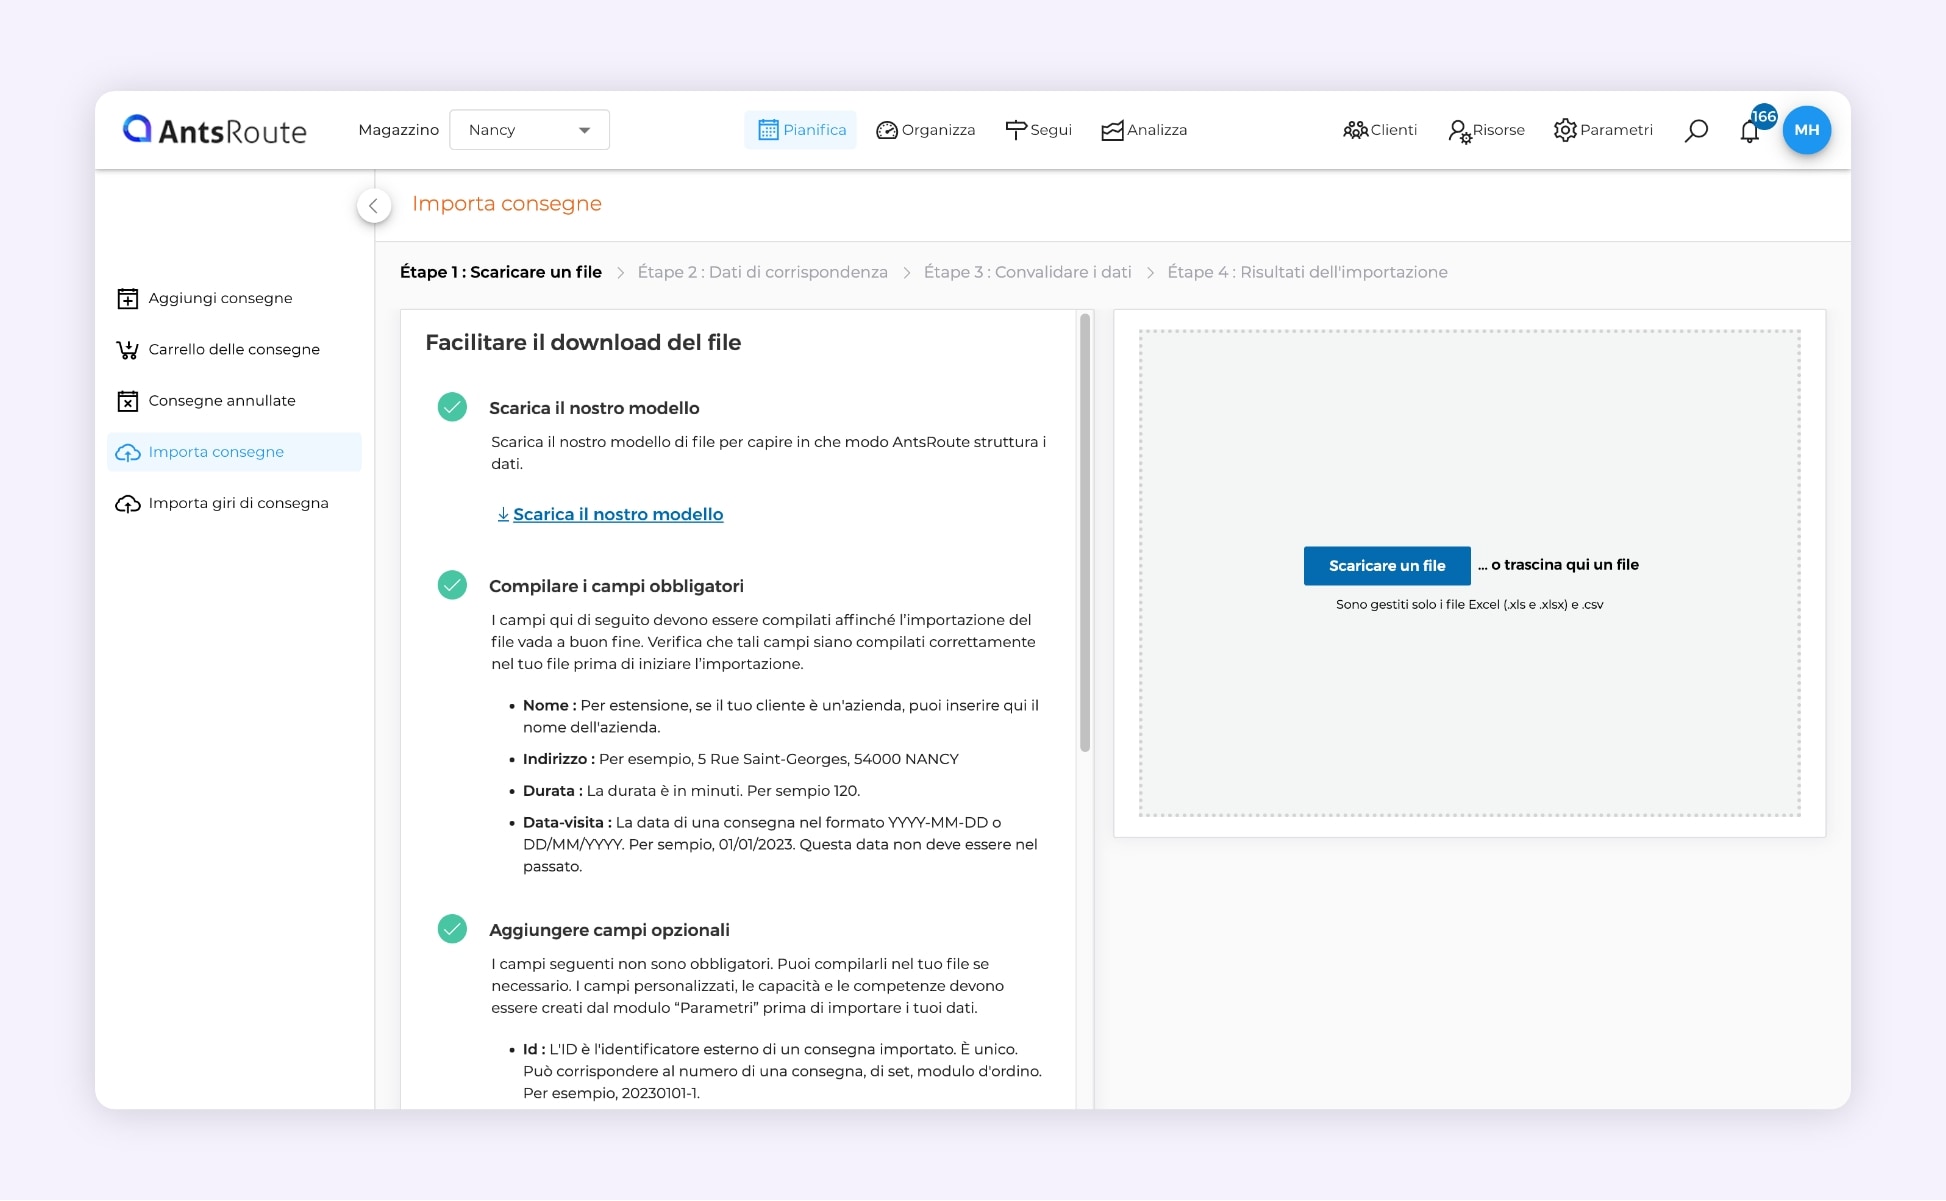Toggle the check beside Aggiungere campi opzionali
The image size is (1946, 1201).
[452, 928]
